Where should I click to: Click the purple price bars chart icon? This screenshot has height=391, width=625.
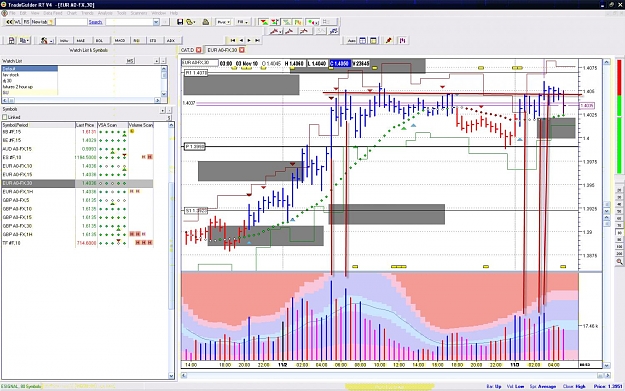click(x=403, y=40)
